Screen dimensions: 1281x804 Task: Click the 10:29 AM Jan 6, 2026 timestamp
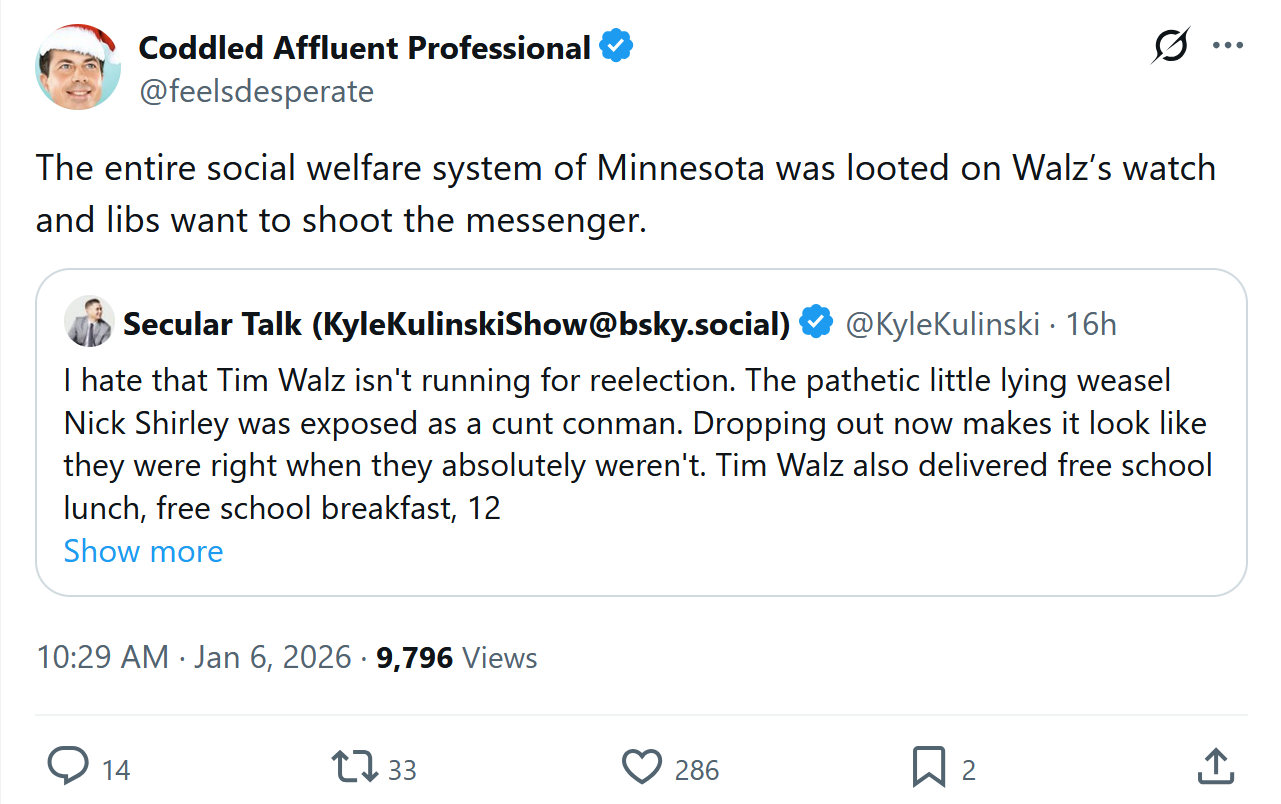[x=194, y=657]
